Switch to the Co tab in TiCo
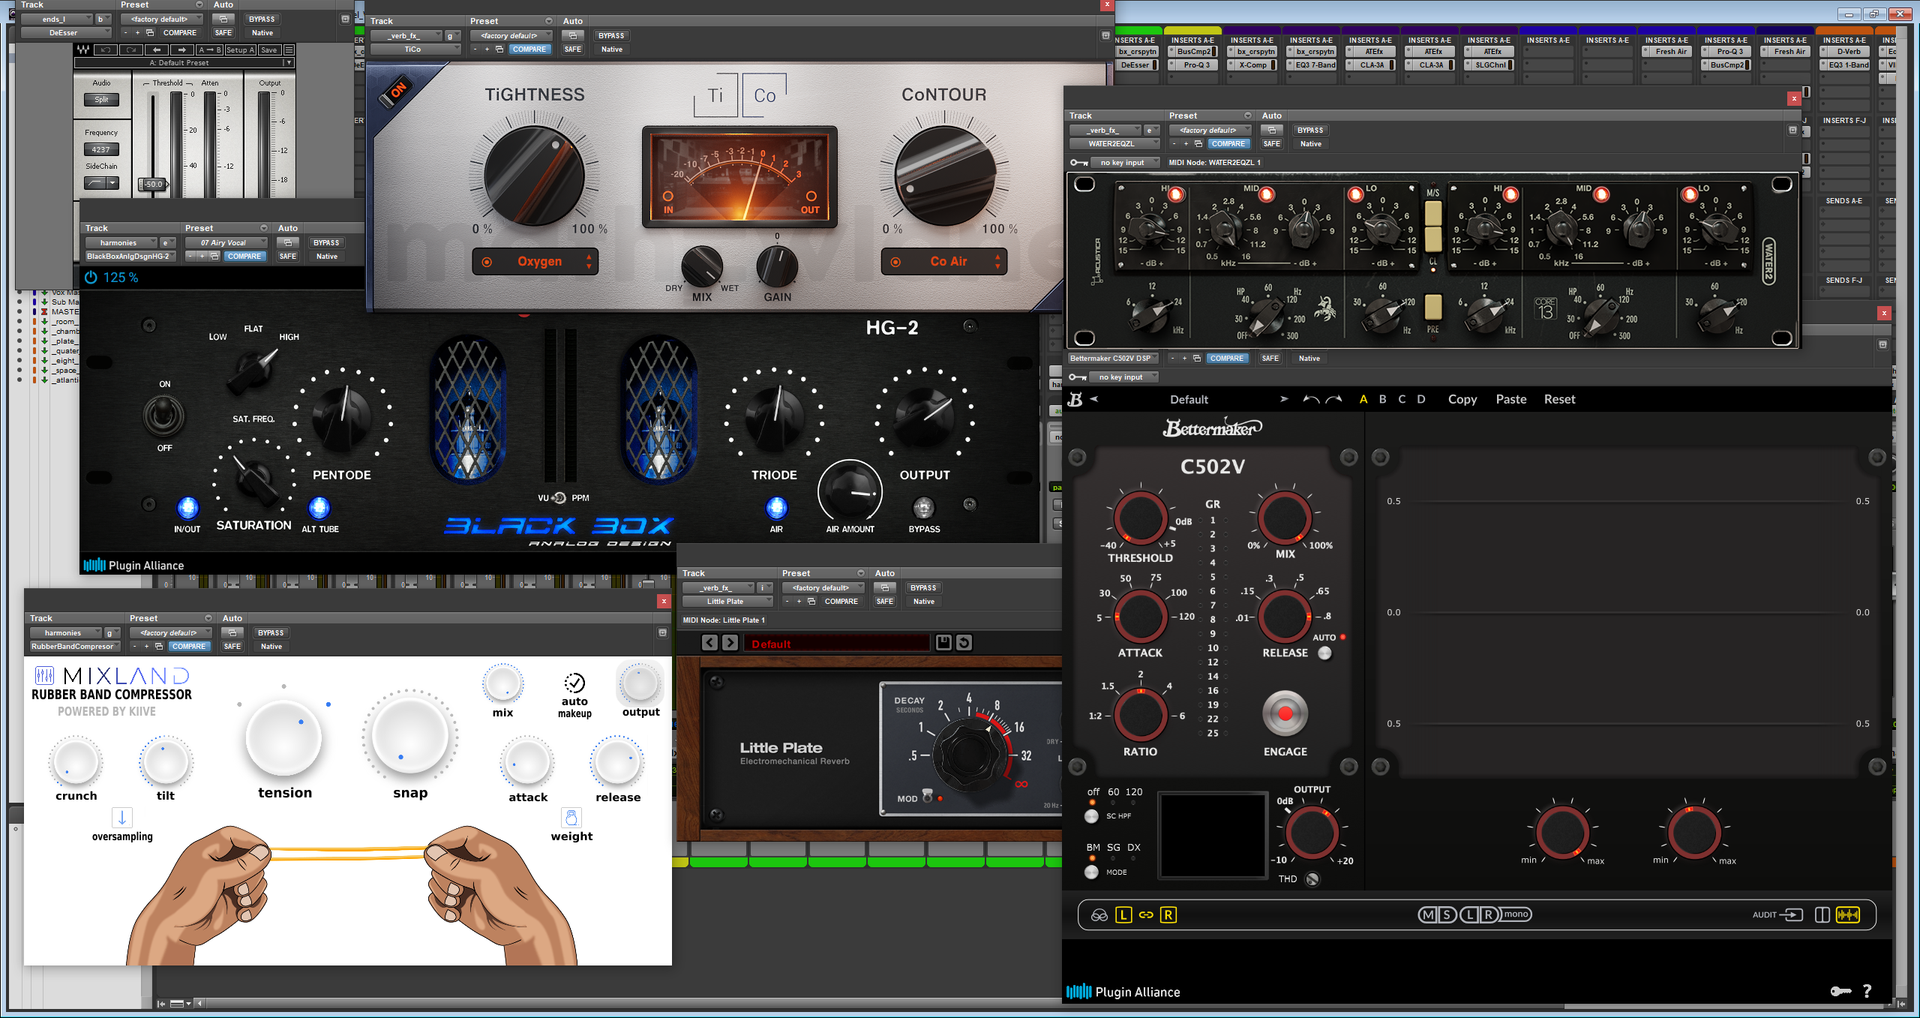 (765, 96)
